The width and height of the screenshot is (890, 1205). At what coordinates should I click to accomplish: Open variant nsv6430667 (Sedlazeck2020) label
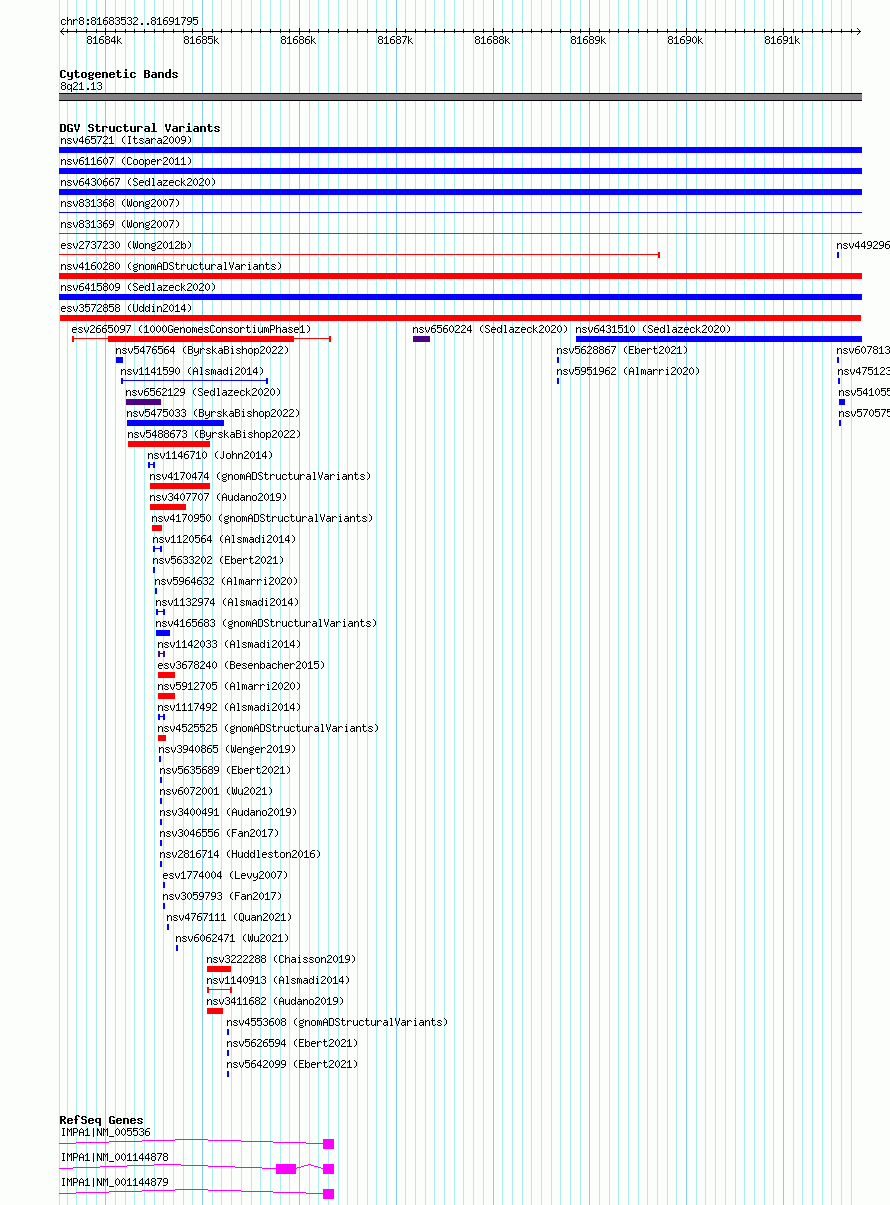[x=138, y=182]
